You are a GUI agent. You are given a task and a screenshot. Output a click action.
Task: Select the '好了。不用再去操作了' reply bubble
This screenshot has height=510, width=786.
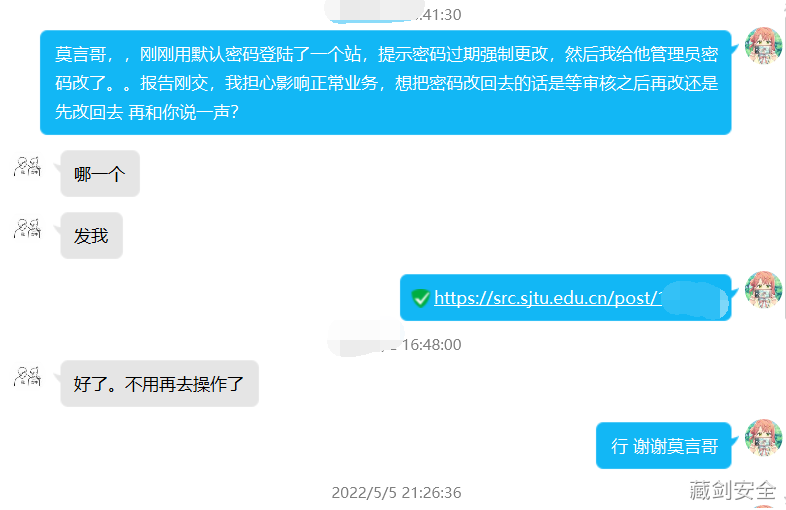[x=159, y=384]
